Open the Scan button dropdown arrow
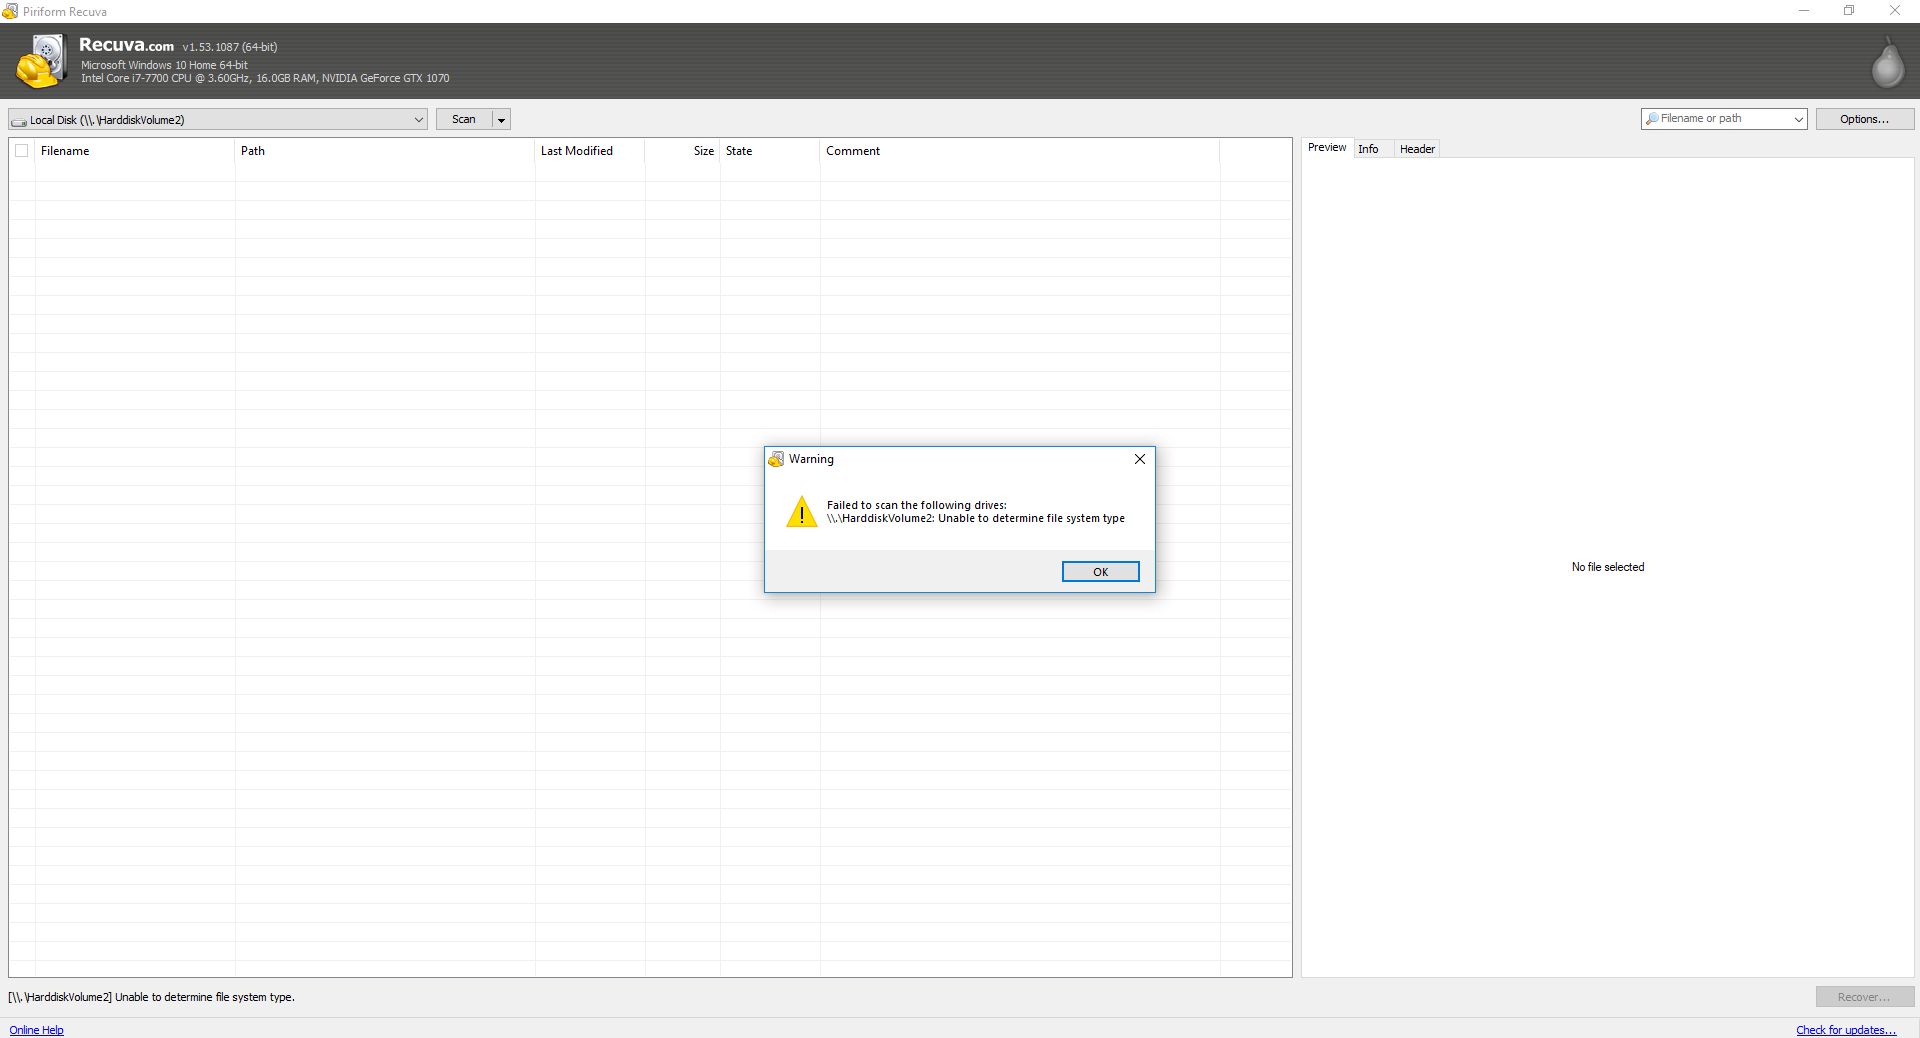The width and height of the screenshot is (1920, 1038). 502,120
